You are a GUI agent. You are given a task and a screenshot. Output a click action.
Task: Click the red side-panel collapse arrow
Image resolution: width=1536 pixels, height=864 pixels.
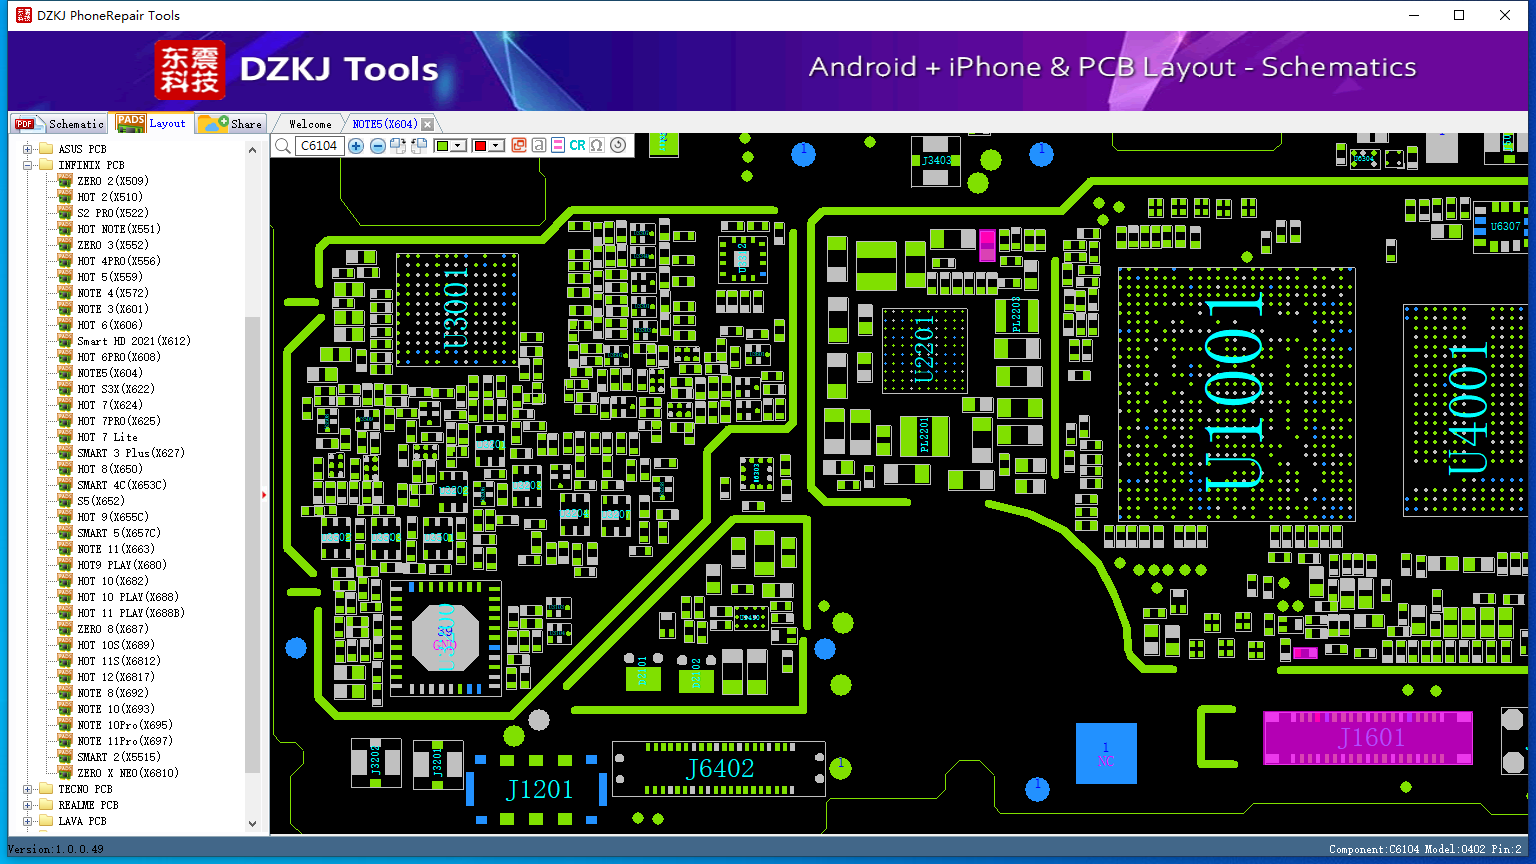264,494
